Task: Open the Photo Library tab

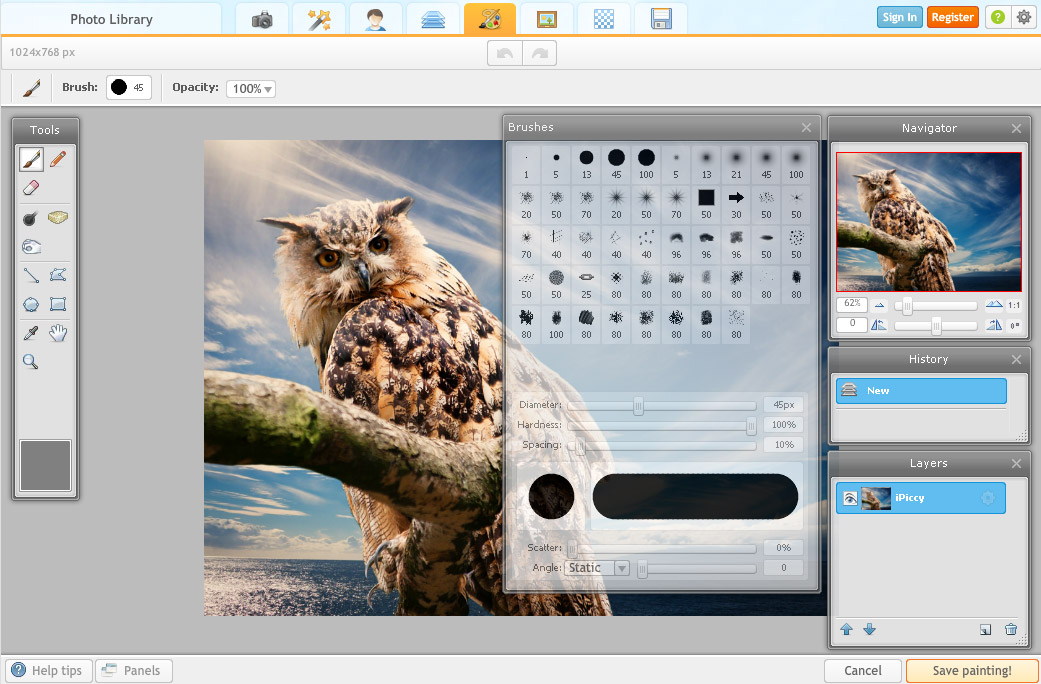Action: point(111,19)
